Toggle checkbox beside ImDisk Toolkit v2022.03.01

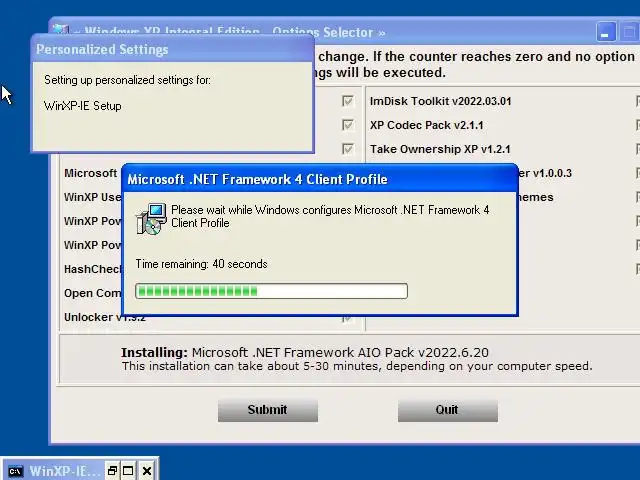tap(347, 101)
